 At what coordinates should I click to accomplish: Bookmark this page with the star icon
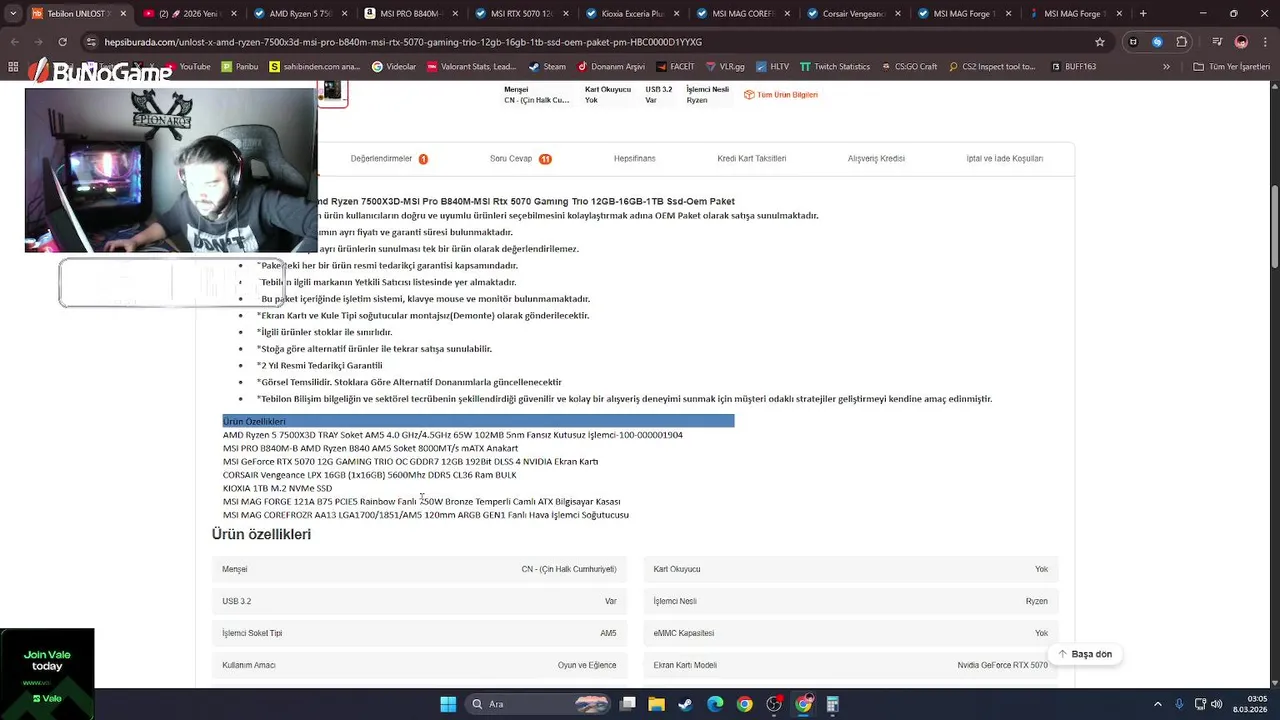pos(1100,42)
